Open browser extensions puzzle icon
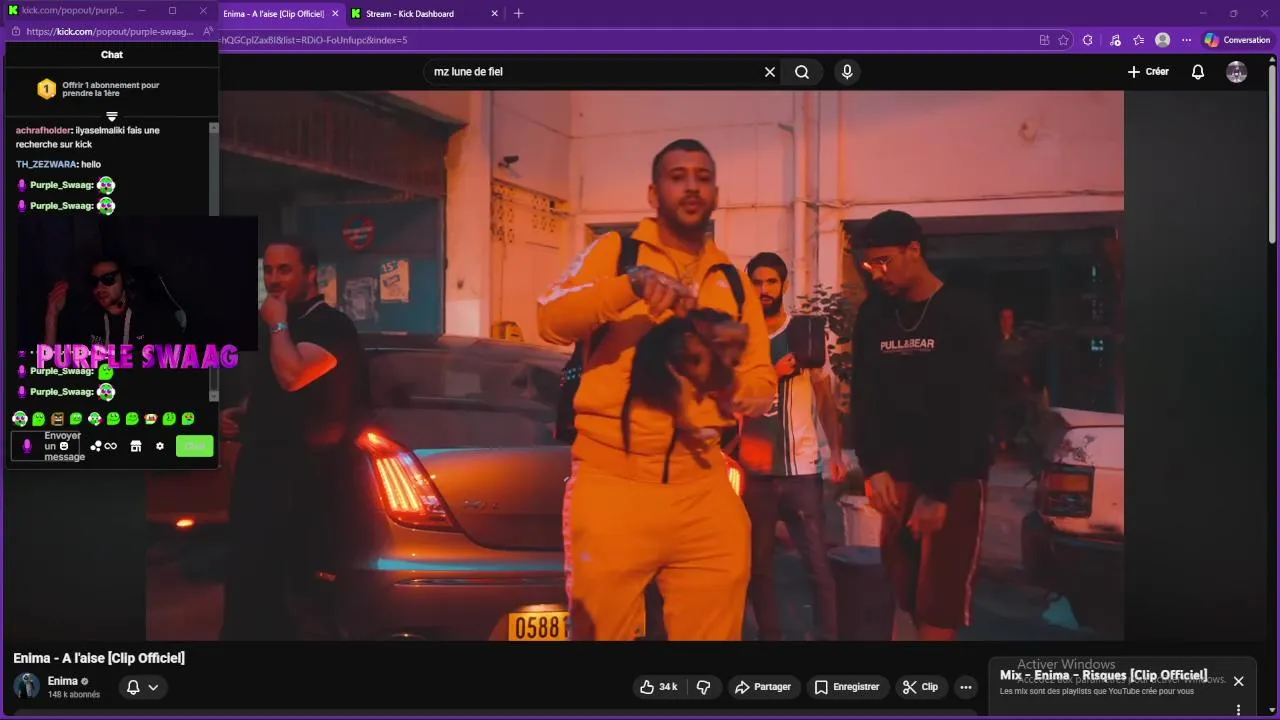This screenshot has height=720, width=1280. (x=1088, y=40)
